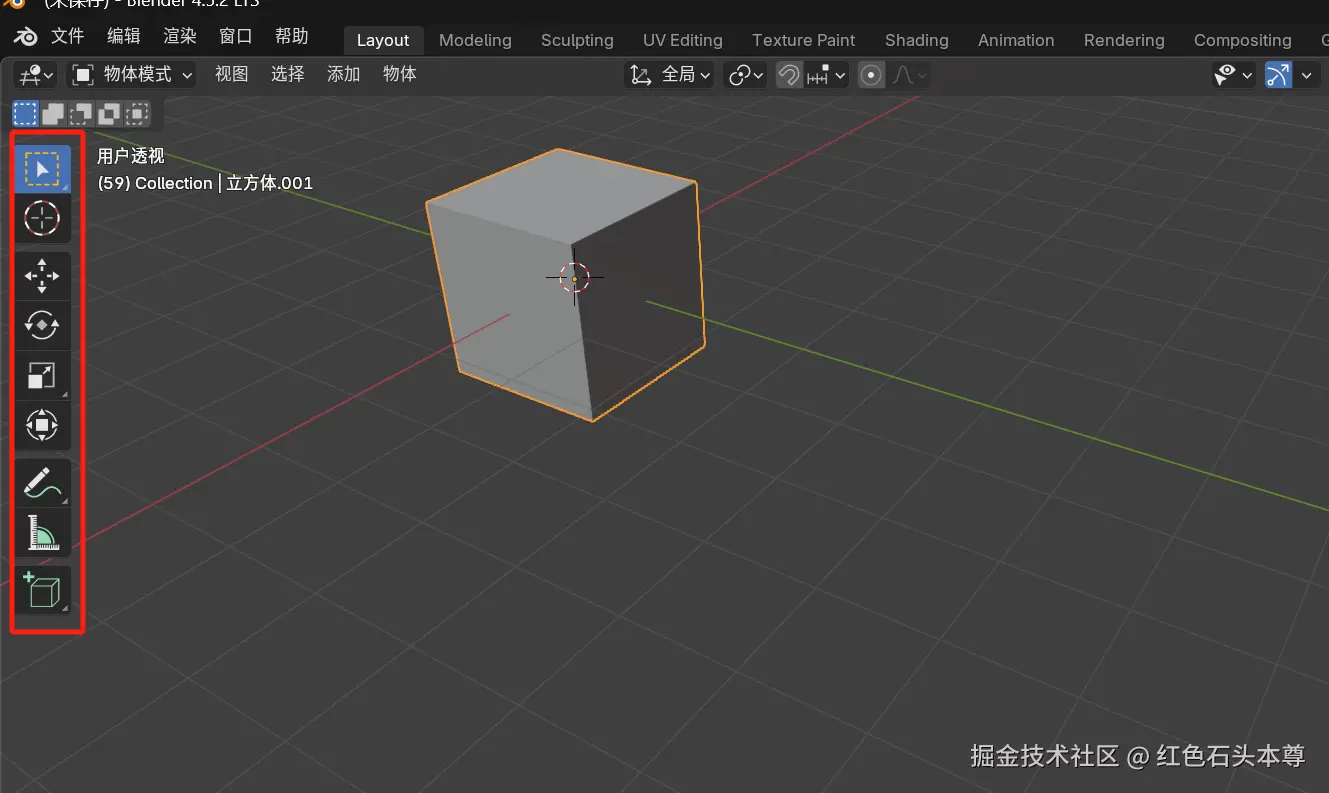The width and height of the screenshot is (1329, 793).
Task: Open the pivot point dropdown
Action: tap(745, 75)
